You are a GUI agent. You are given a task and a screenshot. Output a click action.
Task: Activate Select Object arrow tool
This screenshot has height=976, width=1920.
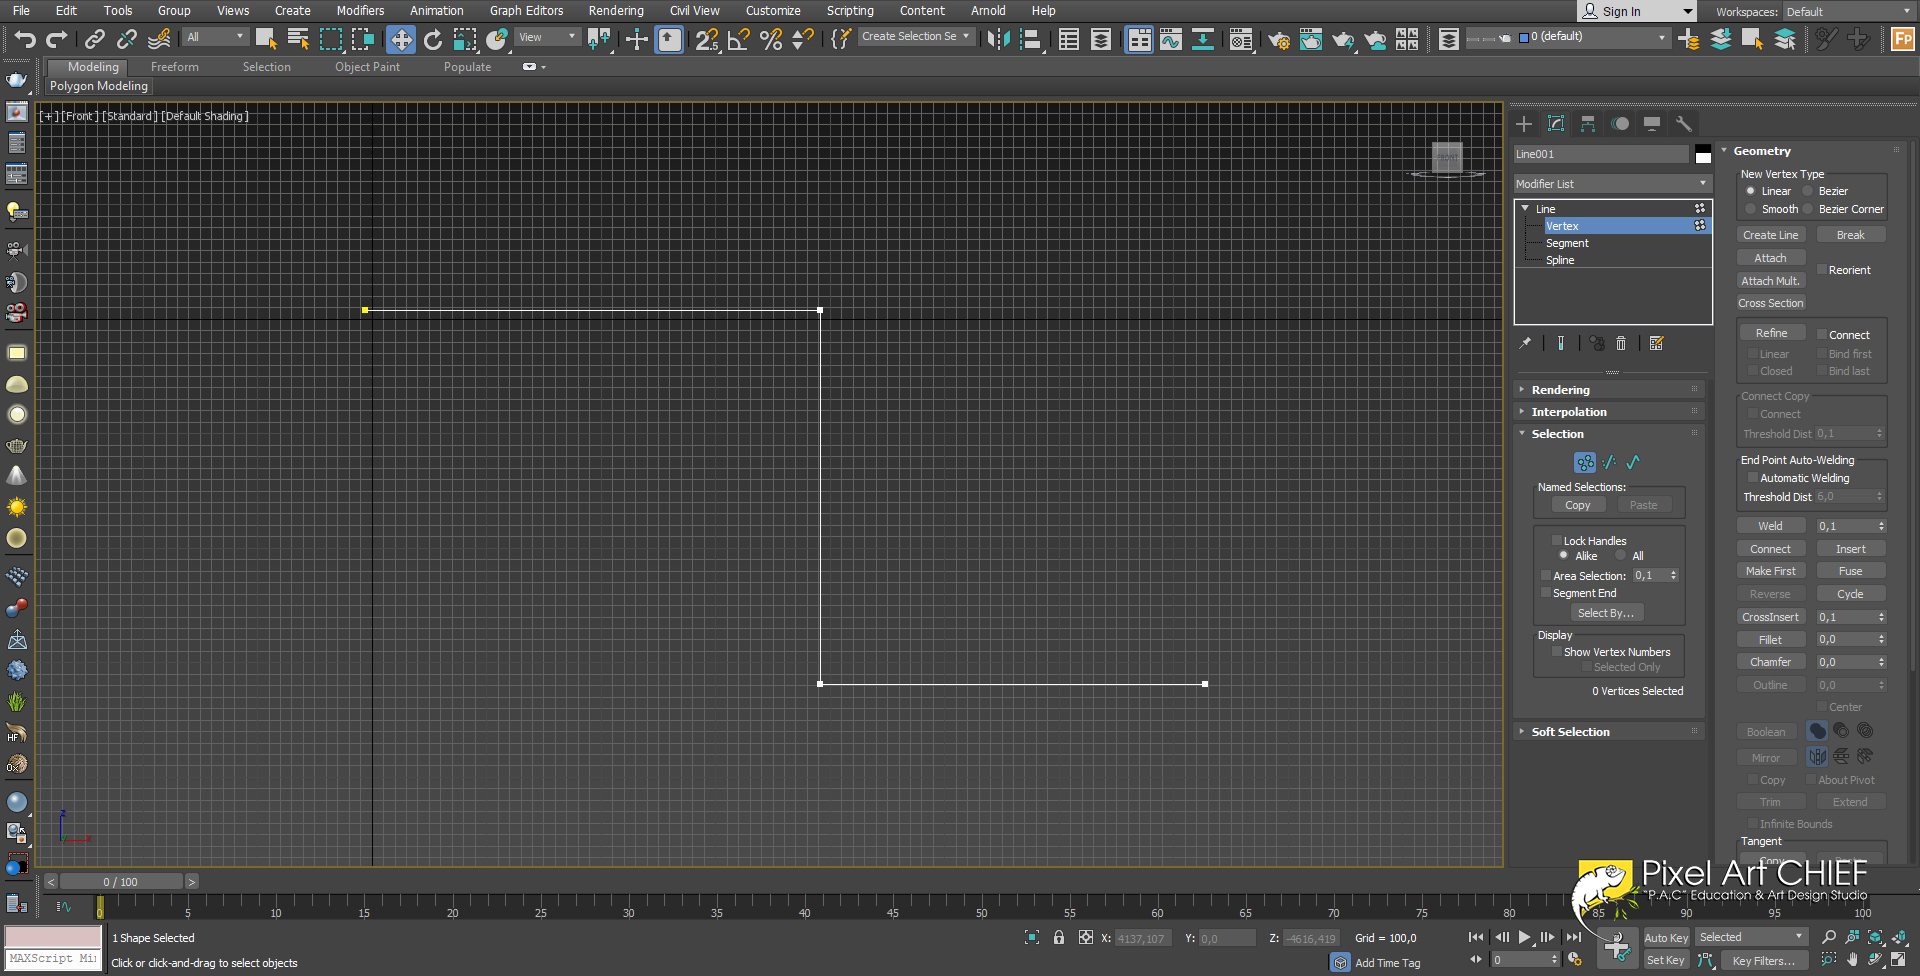tap(266, 39)
